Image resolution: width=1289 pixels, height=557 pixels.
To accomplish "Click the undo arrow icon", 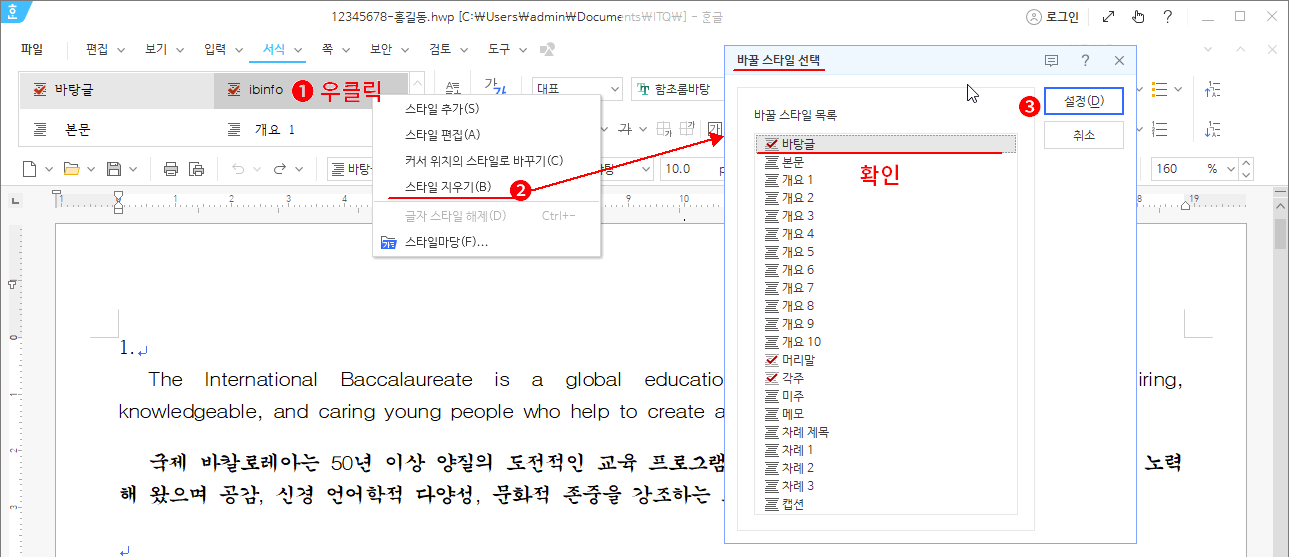I will click(238, 169).
